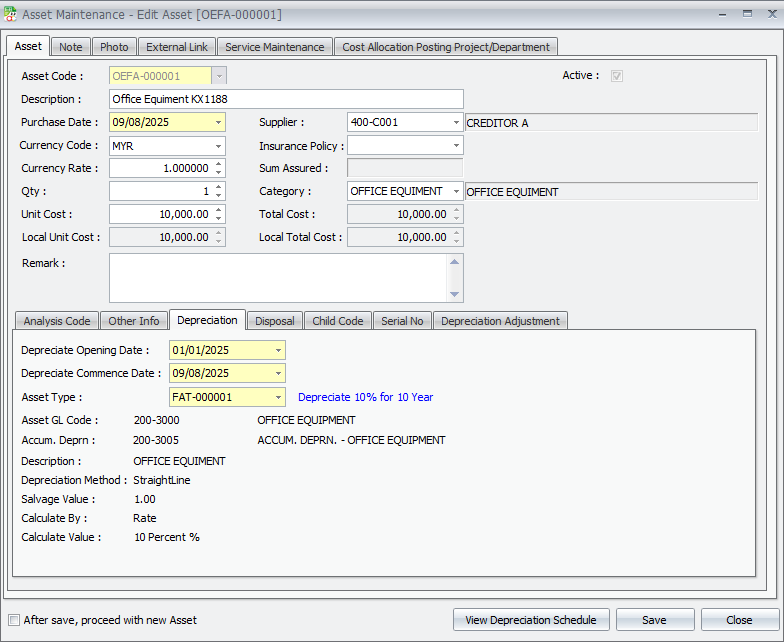Click into the Description field
The width and height of the screenshot is (784, 642).
tap(286, 99)
